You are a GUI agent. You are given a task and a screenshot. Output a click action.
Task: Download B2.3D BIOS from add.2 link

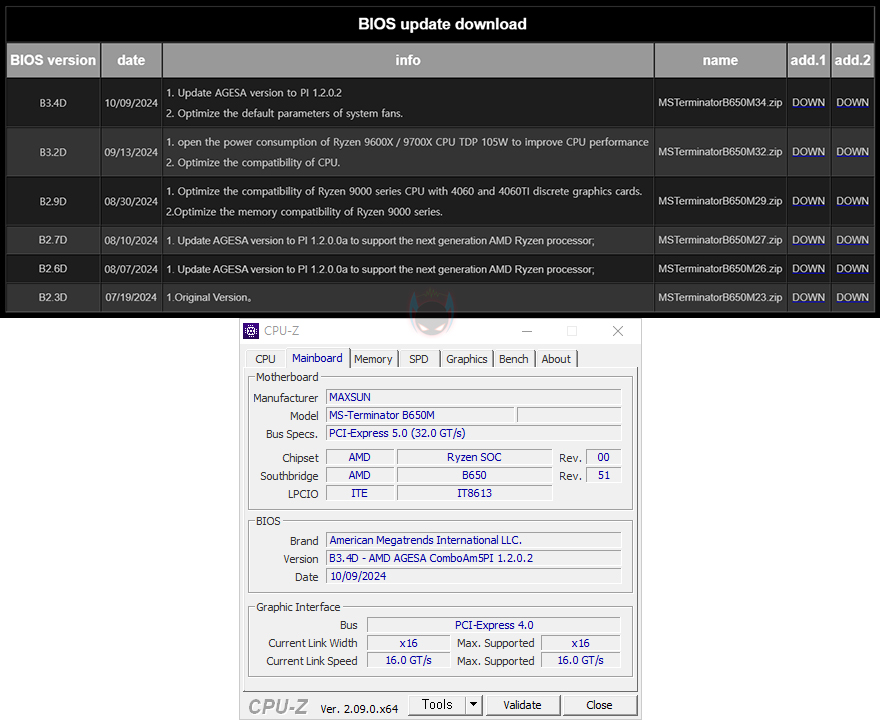(852, 297)
